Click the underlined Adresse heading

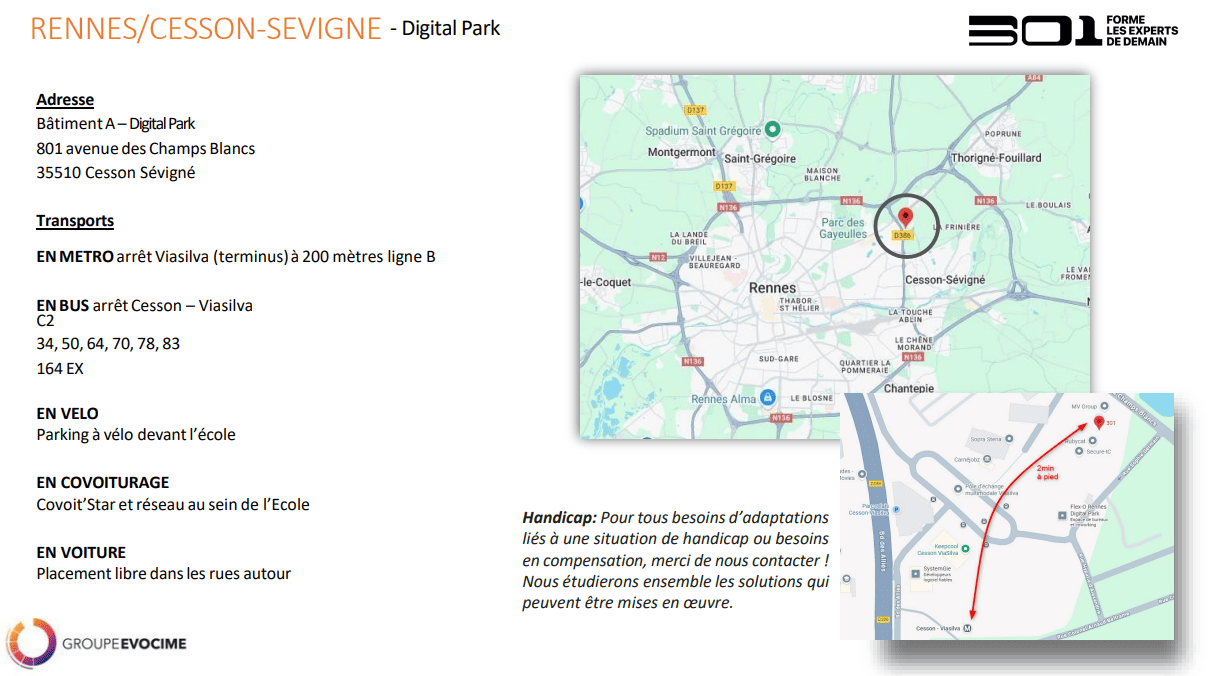(x=65, y=100)
